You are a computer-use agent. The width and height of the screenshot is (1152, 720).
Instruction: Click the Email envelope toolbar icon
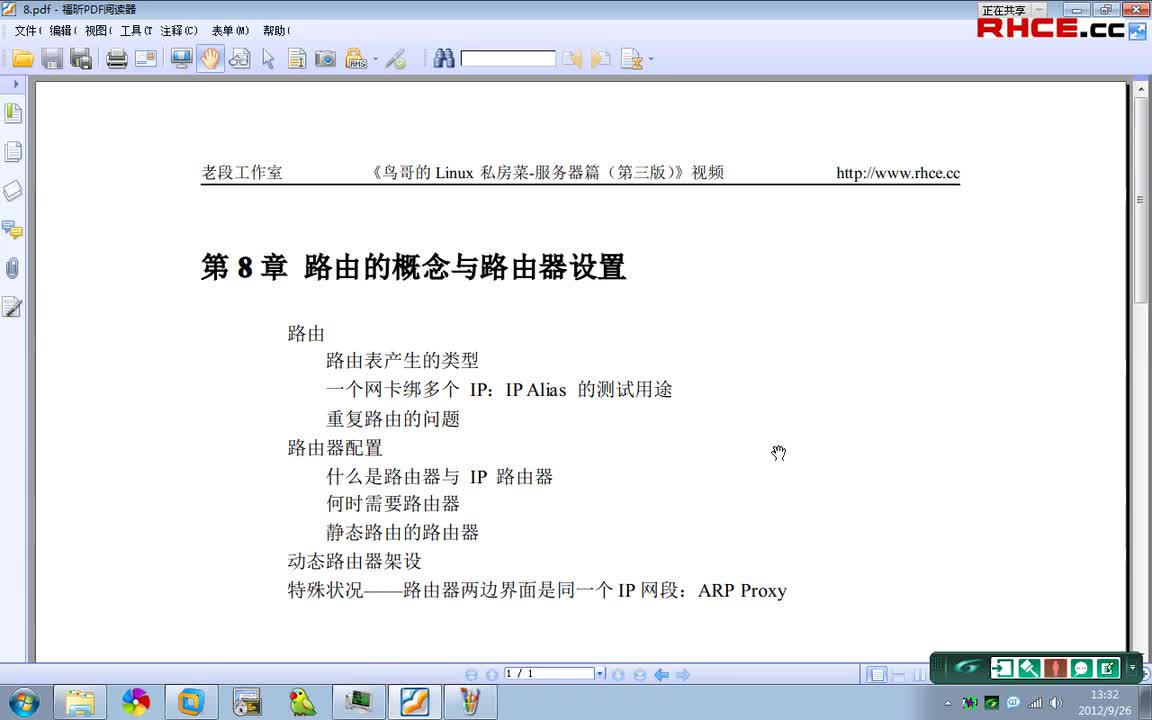point(145,59)
